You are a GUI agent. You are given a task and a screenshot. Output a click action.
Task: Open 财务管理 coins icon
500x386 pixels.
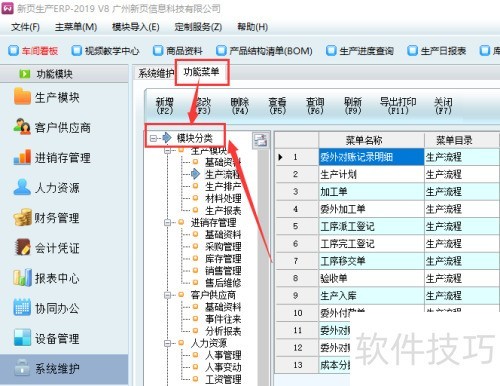22,217
